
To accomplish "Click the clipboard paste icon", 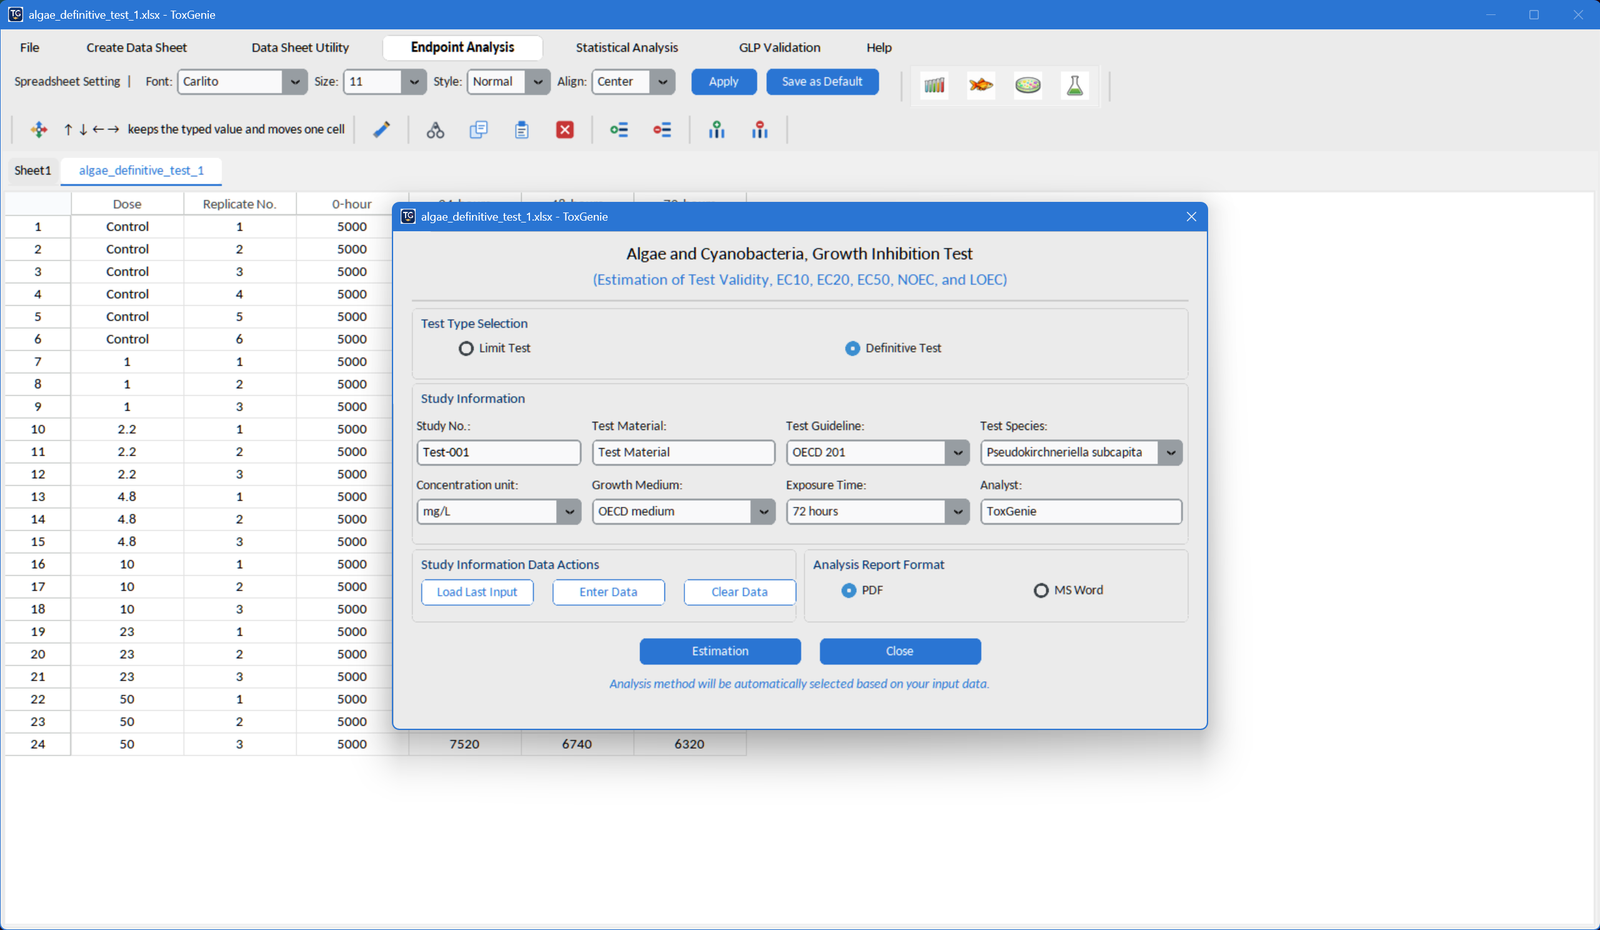I will point(522,130).
